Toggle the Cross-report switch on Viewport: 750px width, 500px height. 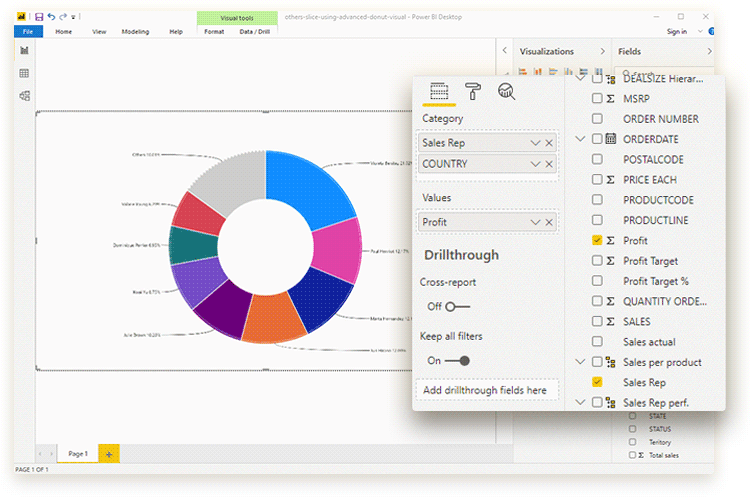pos(457,306)
